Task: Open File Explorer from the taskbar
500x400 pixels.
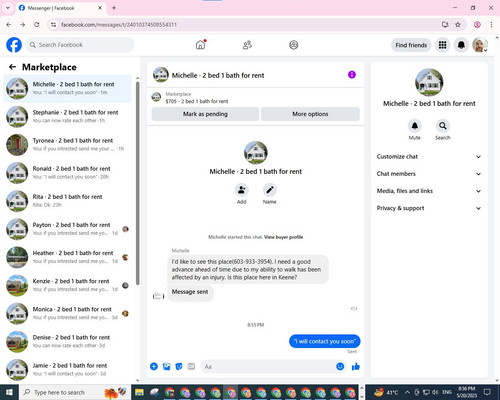Action: pyautogui.click(x=139, y=392)
